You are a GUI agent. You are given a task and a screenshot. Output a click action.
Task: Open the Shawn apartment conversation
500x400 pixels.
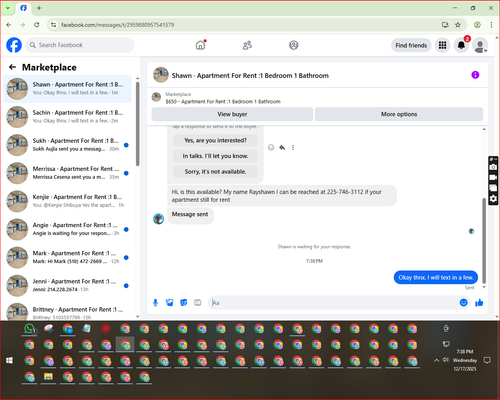(68, 89)
